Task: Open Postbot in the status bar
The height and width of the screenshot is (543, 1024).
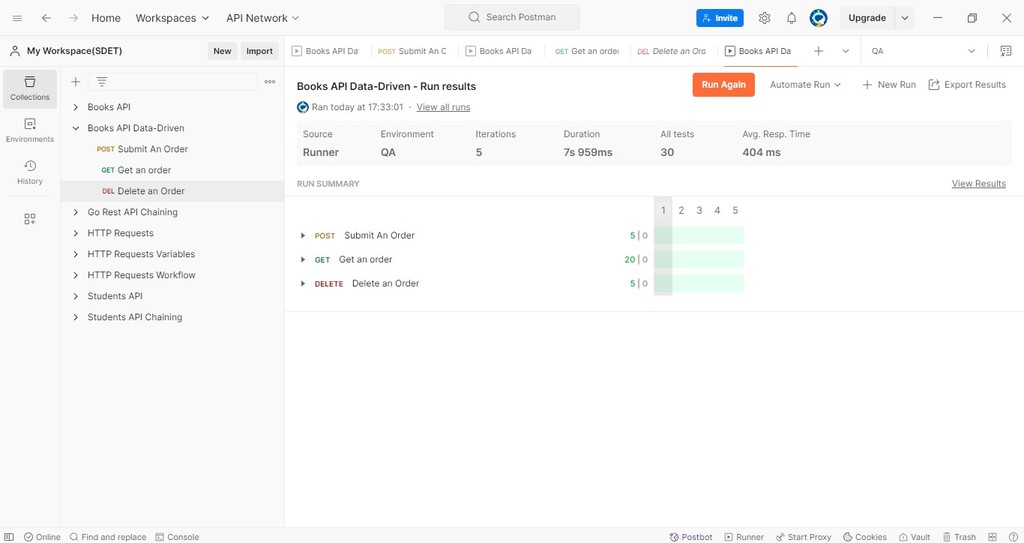Action: (x=691, y=537)
